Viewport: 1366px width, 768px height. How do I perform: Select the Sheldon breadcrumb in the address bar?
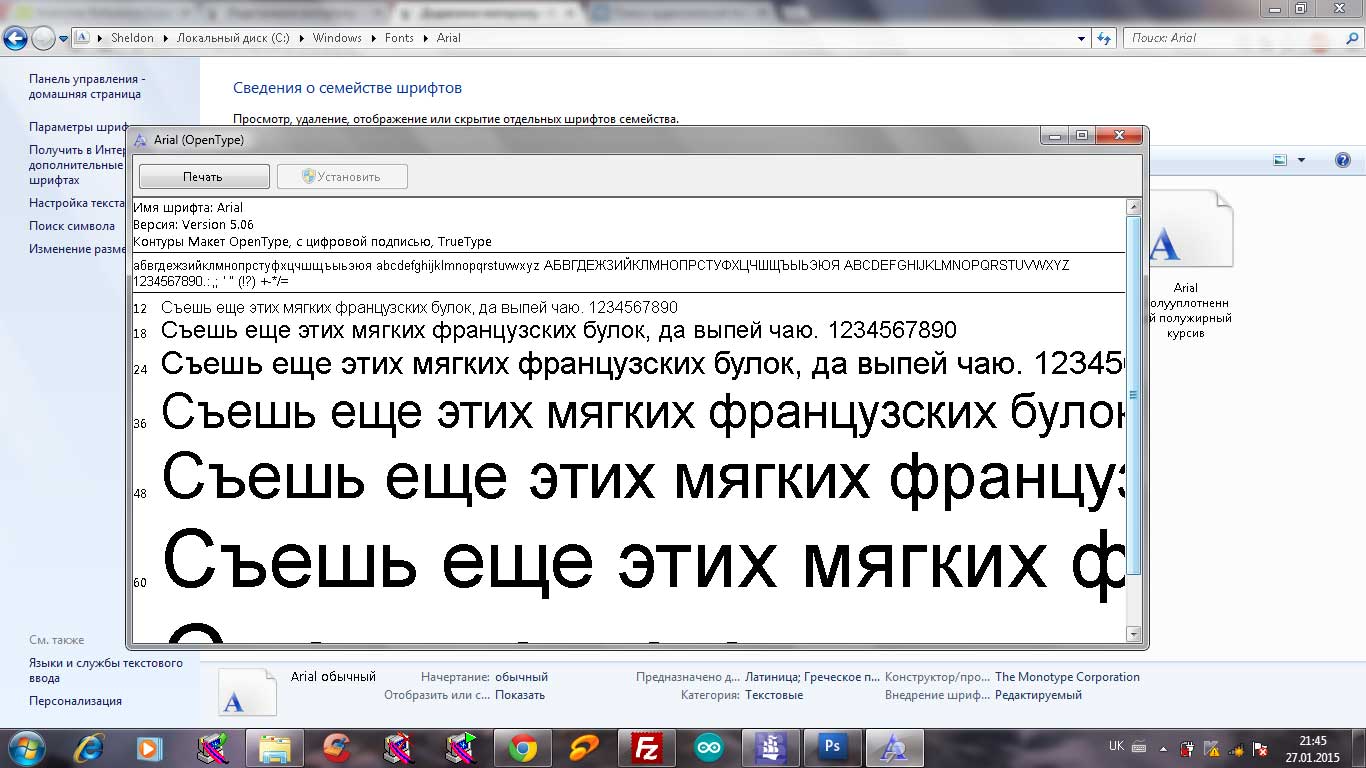coord(132,38)
